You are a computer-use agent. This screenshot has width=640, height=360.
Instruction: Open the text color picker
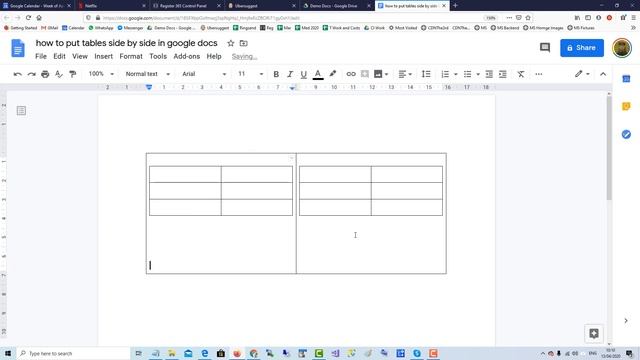318,74
